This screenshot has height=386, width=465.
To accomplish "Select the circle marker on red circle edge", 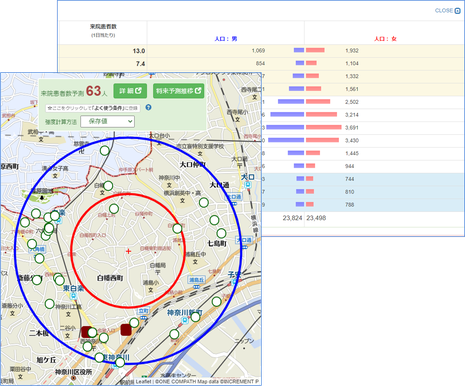I will tap(177, 228).
